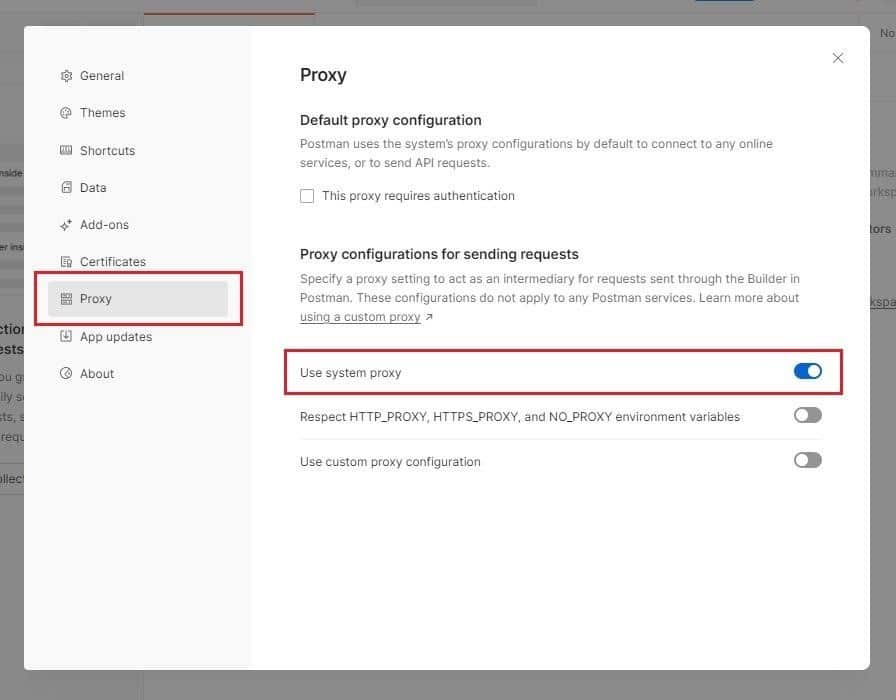Image resolution: width=896 pixels, height=700 pixels.
Task: Click the Themes palette icon
Action: click(x=66, y=113)
